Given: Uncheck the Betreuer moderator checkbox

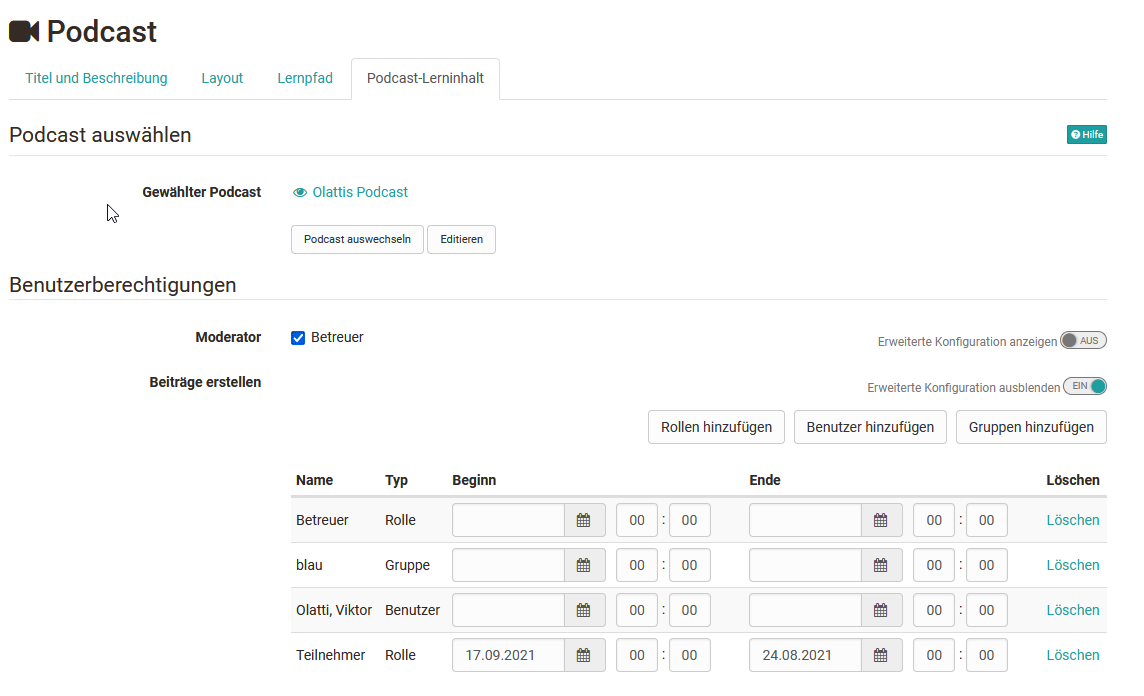Looking at the screenshot, I should (x=298, y=338).
